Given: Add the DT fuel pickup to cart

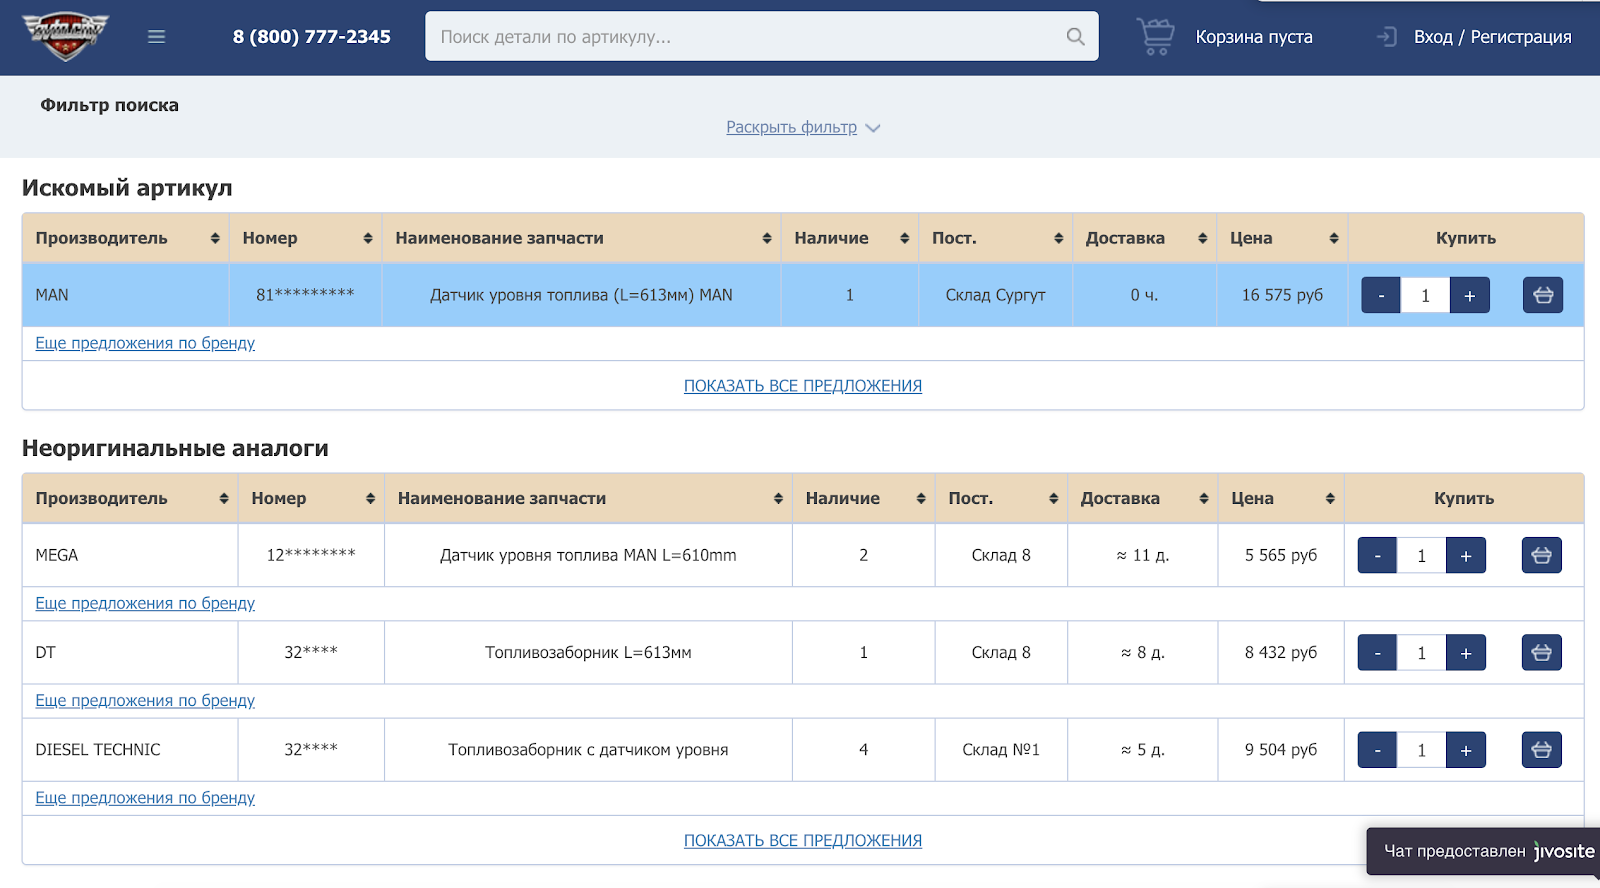Looking at the screenshot, I should click(1541, 652).
